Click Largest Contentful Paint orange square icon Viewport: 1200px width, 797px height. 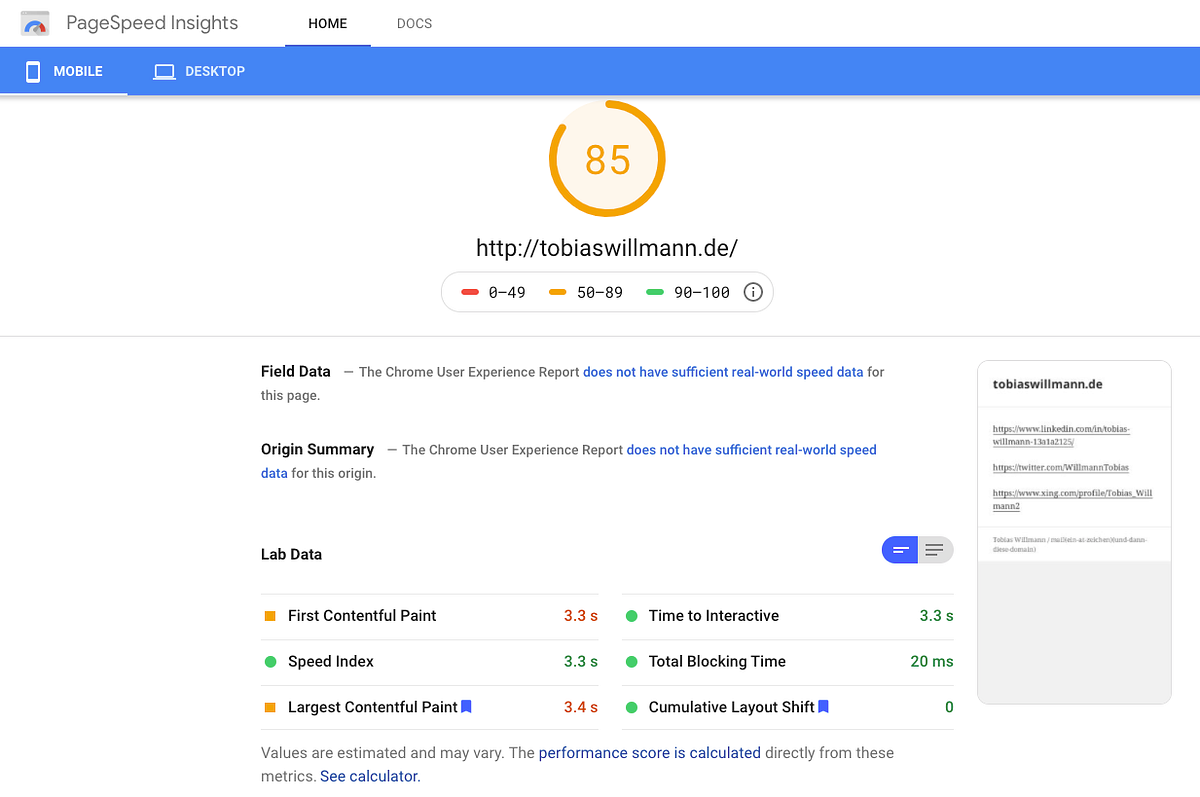[x=270, y=708]
